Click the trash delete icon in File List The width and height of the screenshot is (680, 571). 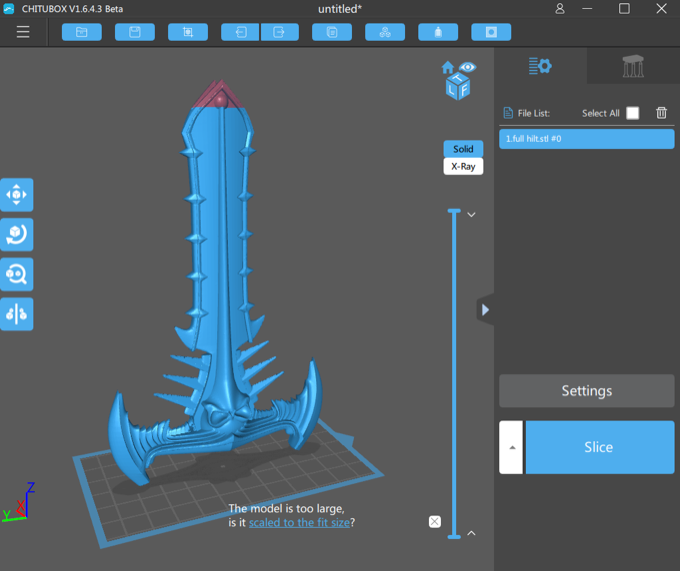pos(661,113)
